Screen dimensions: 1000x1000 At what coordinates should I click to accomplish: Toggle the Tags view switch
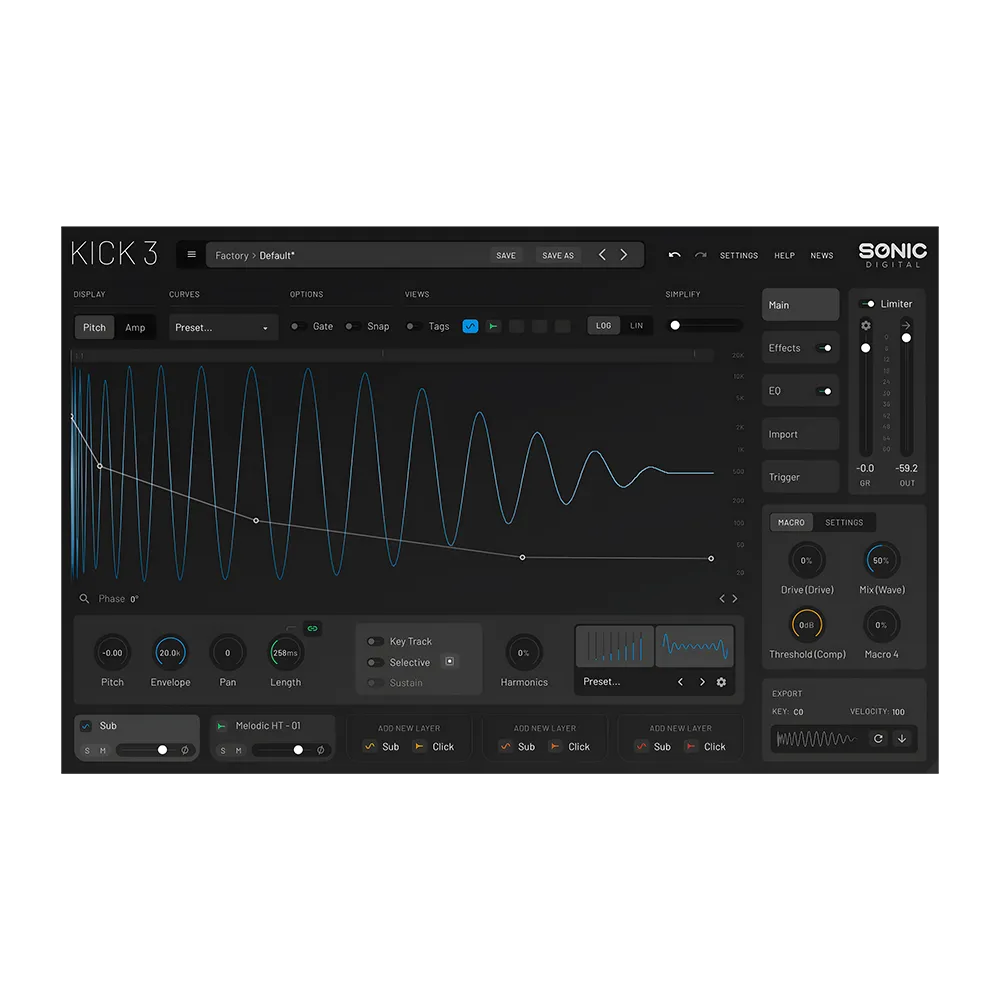point(413,327)
